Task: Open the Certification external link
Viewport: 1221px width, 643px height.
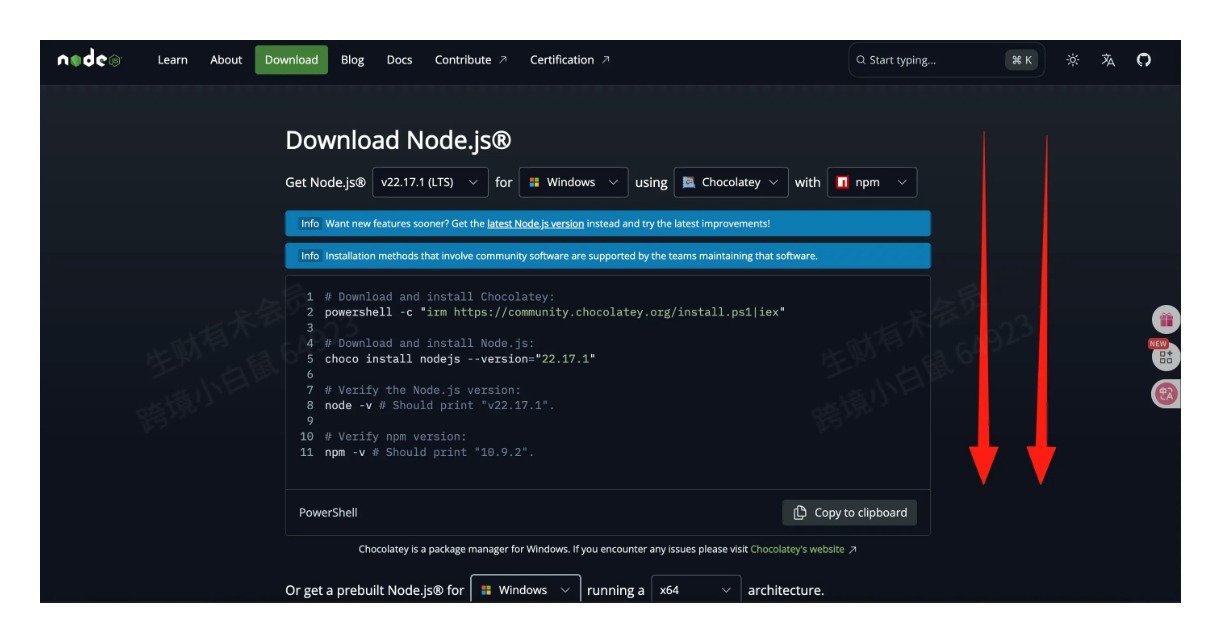Action: [x=570, y=60]
